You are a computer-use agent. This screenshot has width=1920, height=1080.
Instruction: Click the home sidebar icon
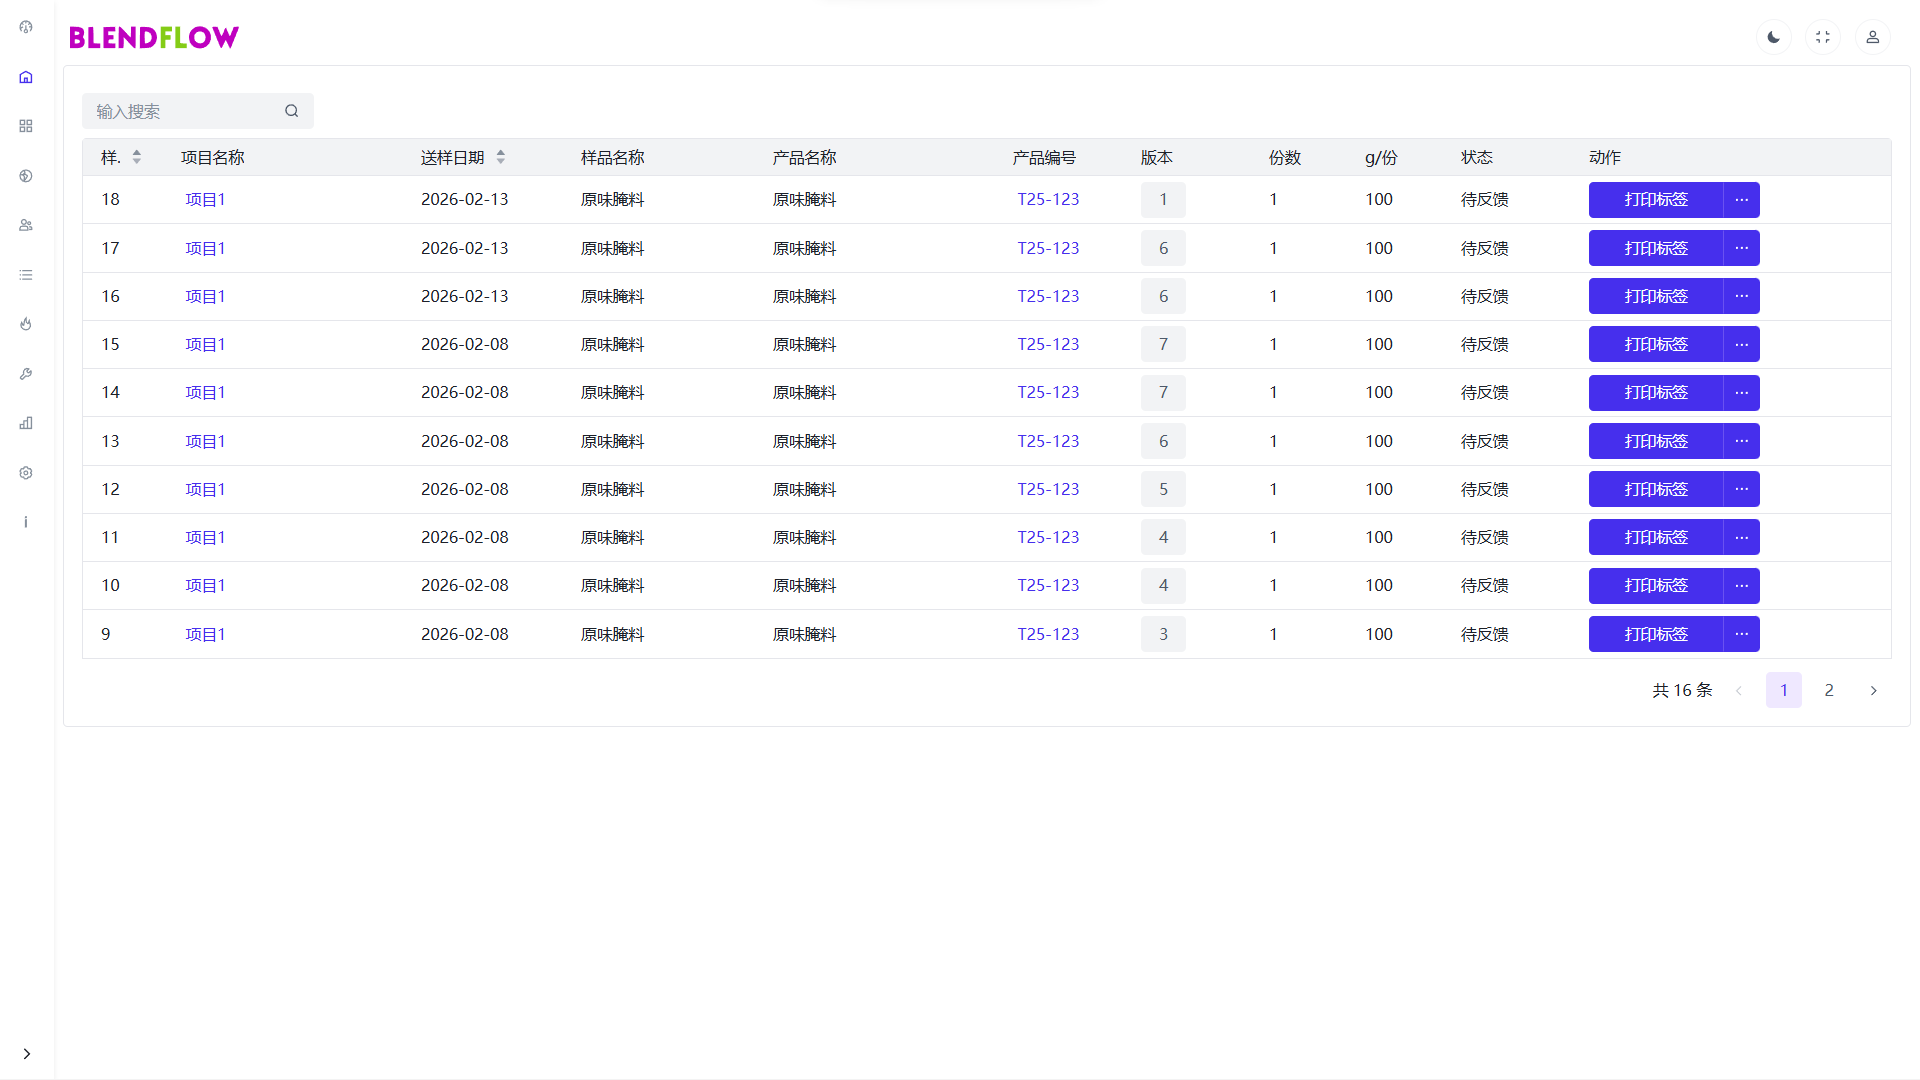coord(26,77)
